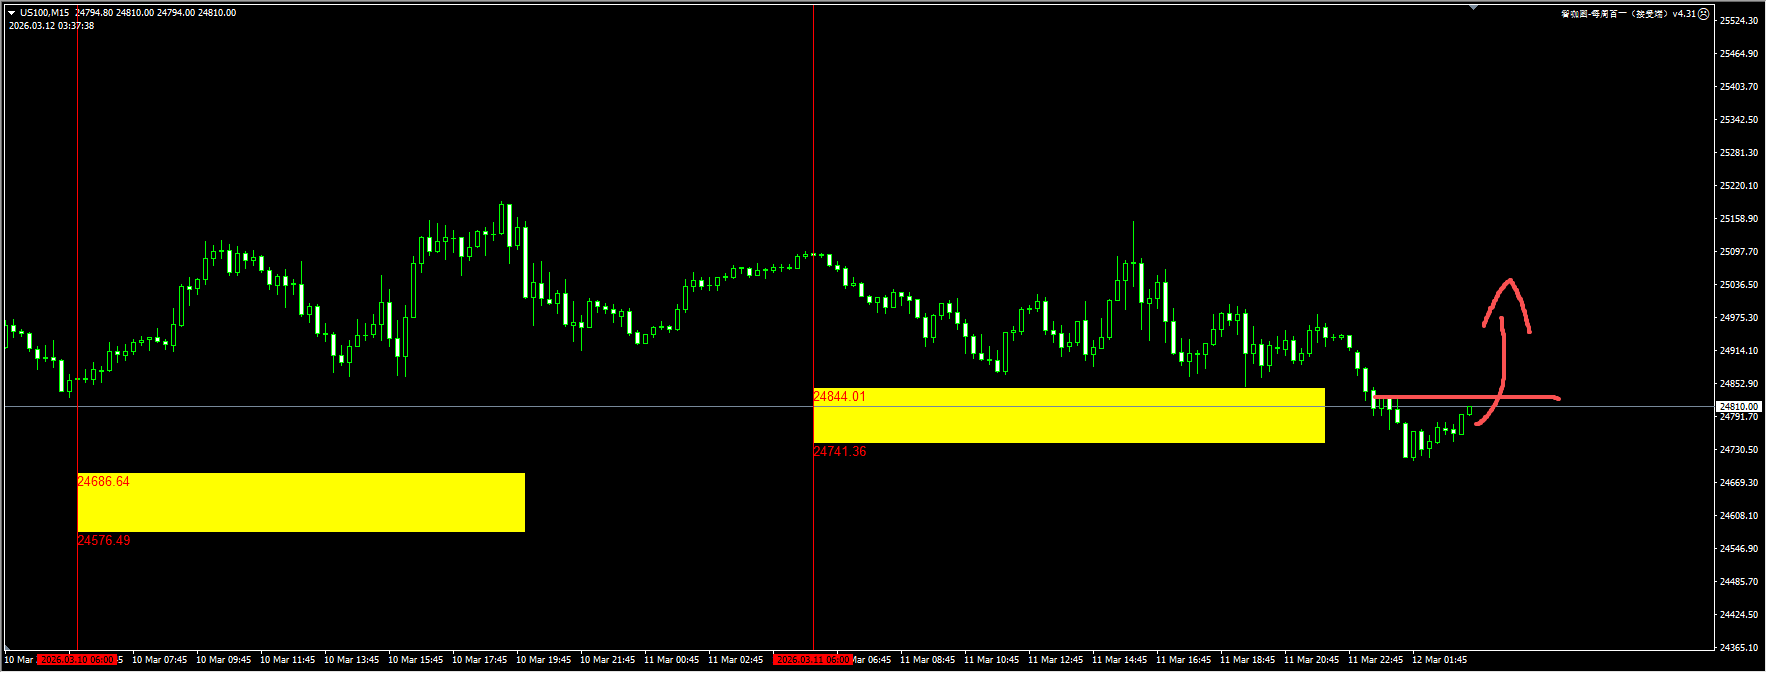Click the sad-face Expert Advisor status icon
Viewport: 1767px width, 673px height.
pyautogui.click(x=1704, y=14)
